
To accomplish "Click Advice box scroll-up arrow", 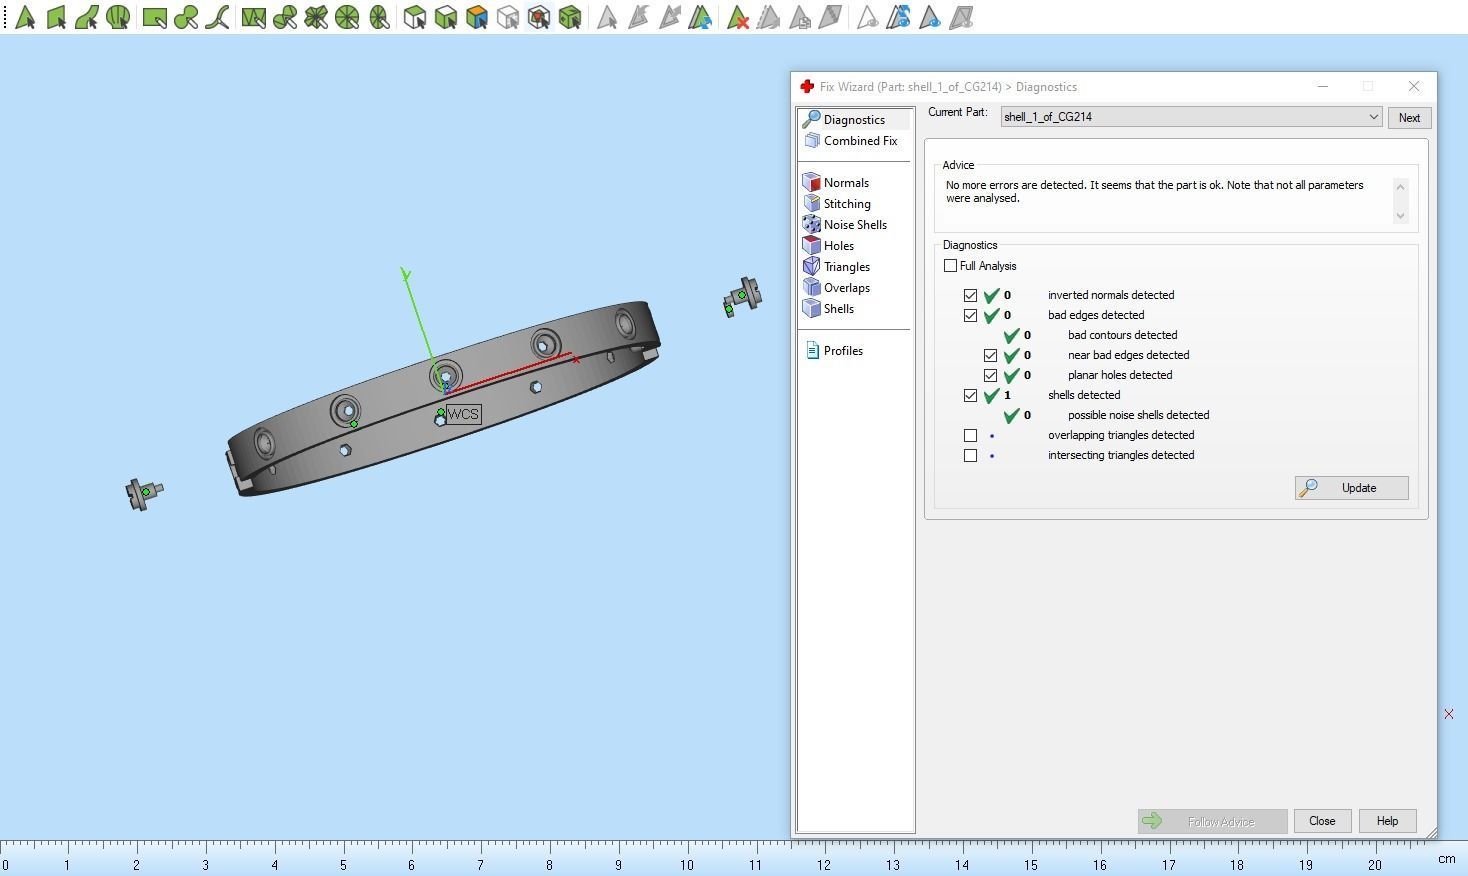I will tap(1400, 186).
